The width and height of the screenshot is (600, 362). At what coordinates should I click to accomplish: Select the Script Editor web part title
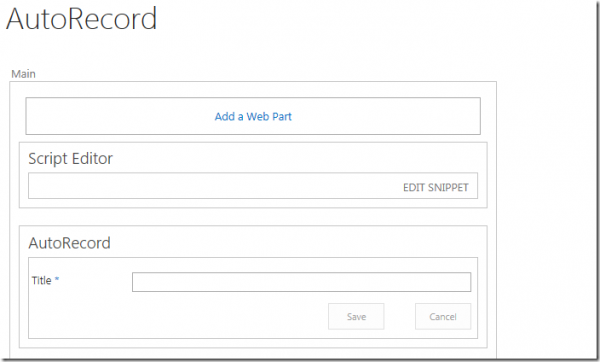pyautogui.click(x=70, y=158)
